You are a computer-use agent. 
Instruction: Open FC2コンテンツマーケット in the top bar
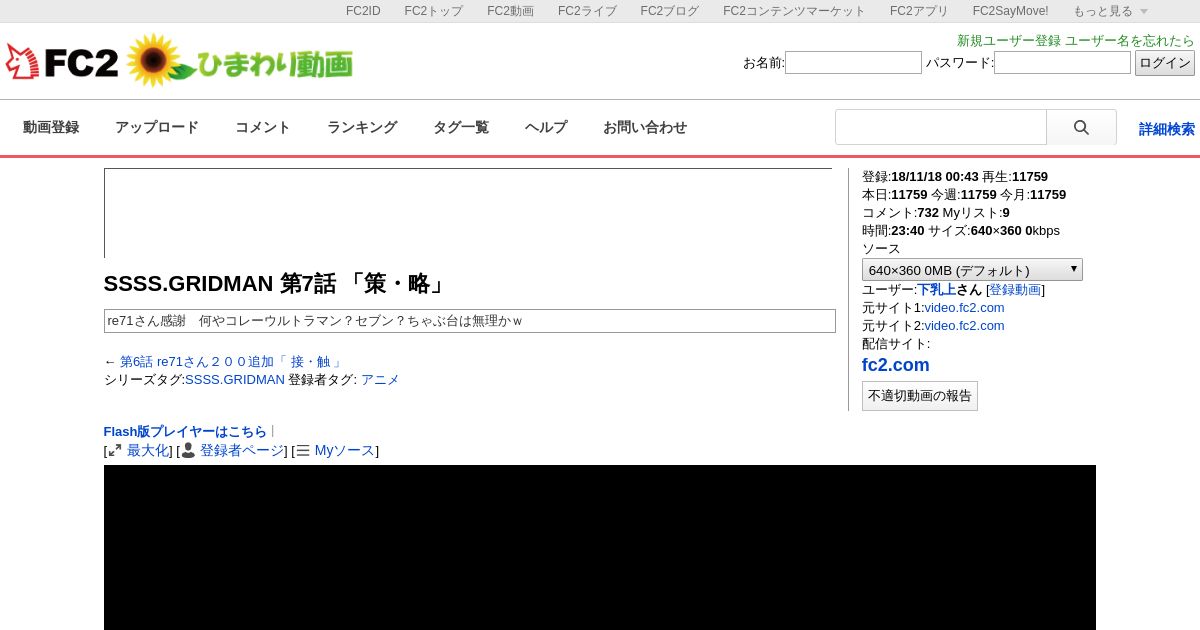794,11
